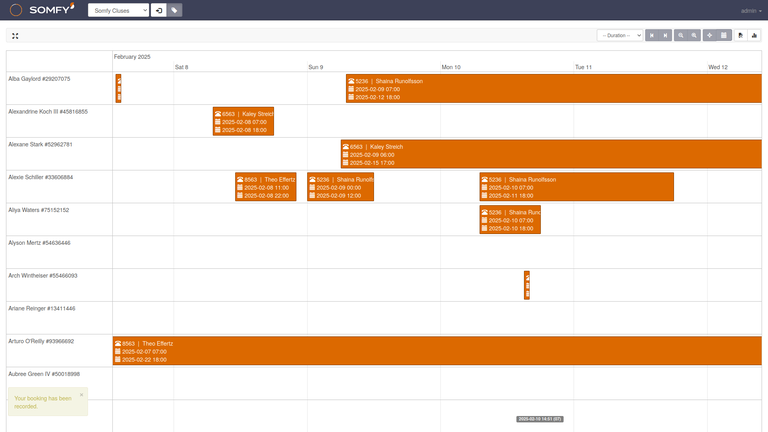768x432 pixels.
Task: Click the icon left of the bar chart
Action: coord(740,35)
